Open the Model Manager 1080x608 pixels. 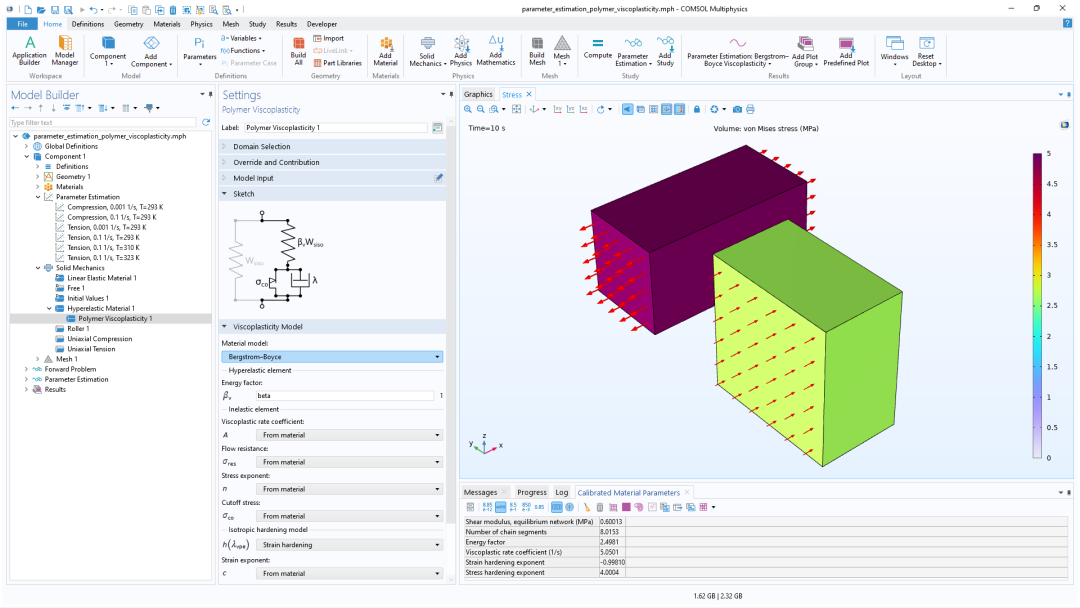65,51
